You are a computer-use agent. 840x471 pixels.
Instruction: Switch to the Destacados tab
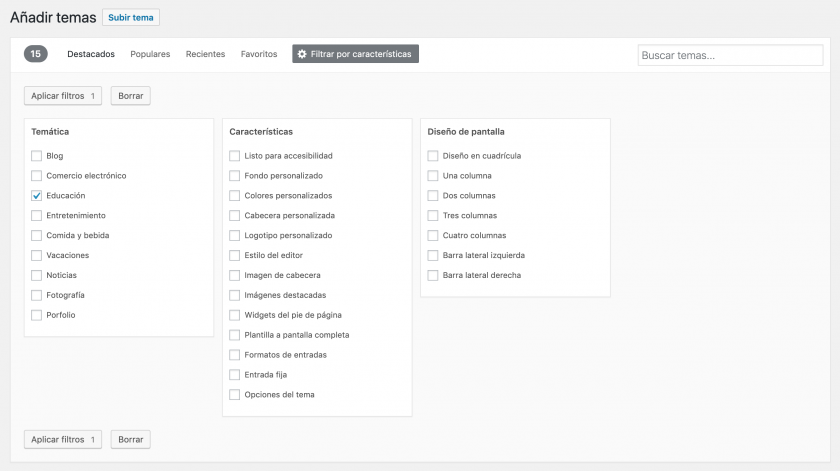[x=91, y=54]
